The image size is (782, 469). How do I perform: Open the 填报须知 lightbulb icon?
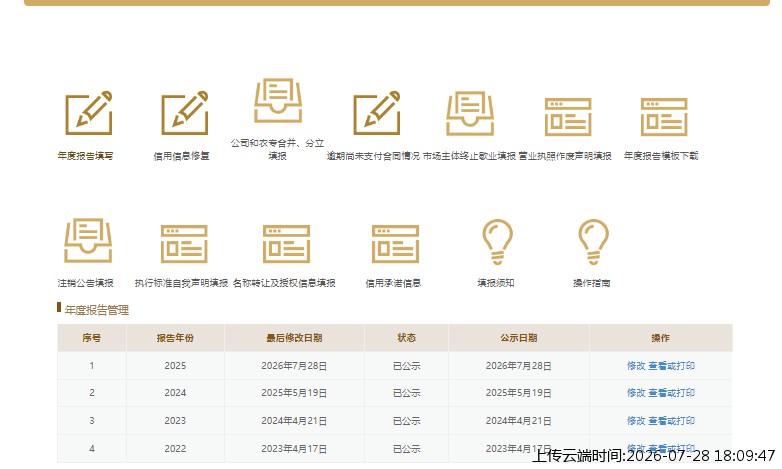click(x=497, y=242)
